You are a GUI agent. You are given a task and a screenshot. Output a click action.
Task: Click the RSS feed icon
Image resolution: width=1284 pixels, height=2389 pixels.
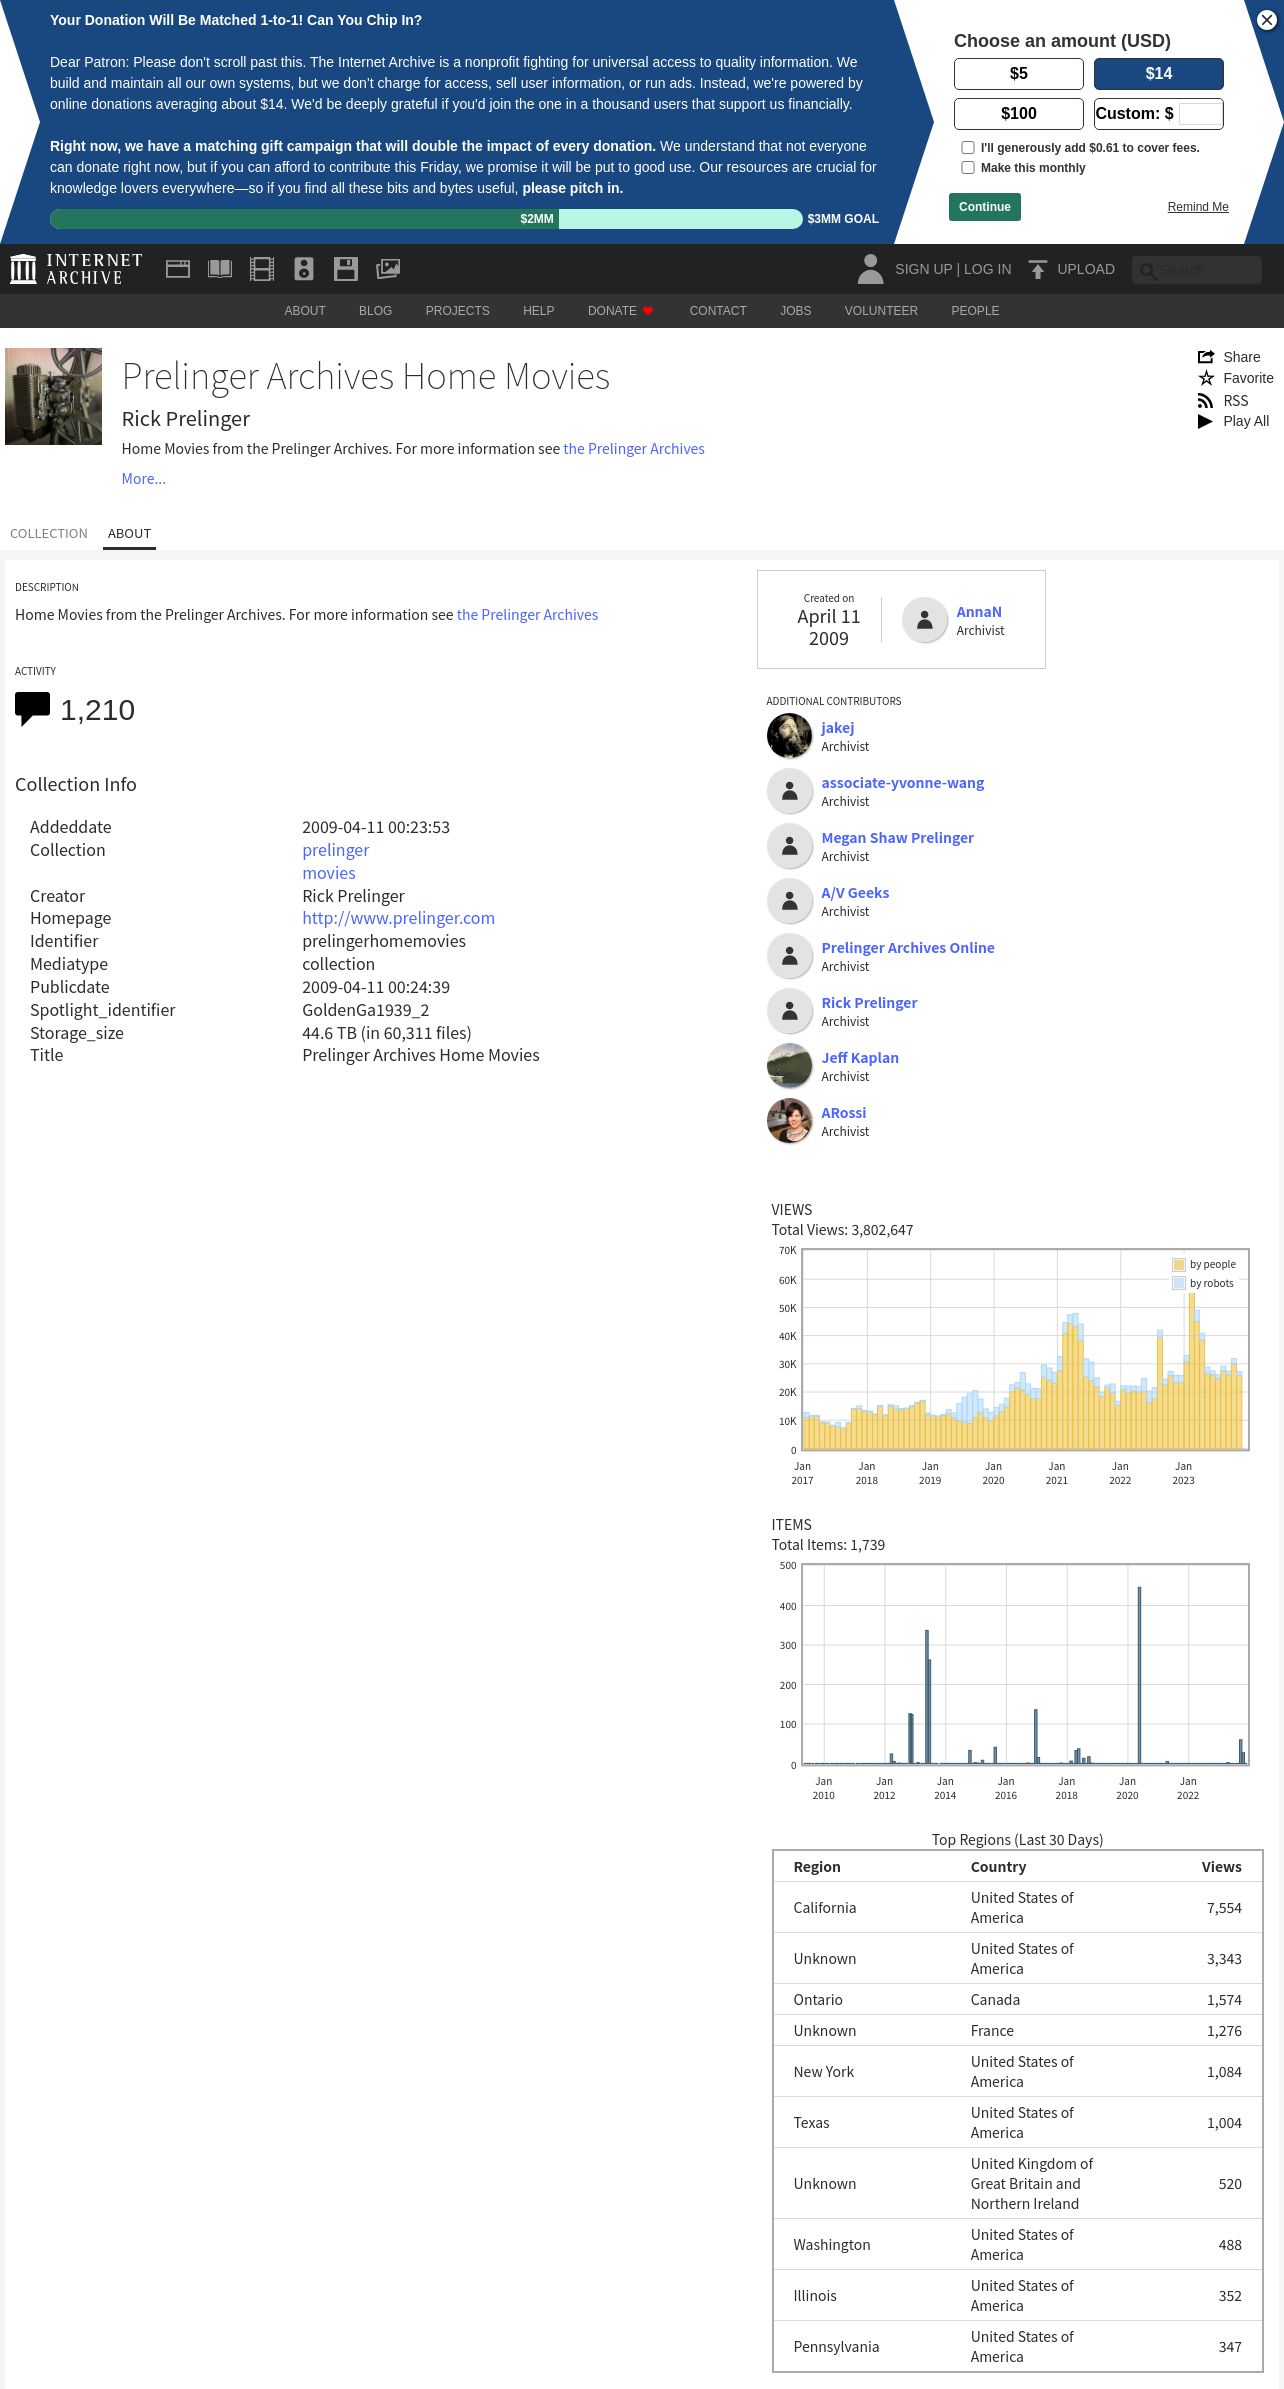1206,401
